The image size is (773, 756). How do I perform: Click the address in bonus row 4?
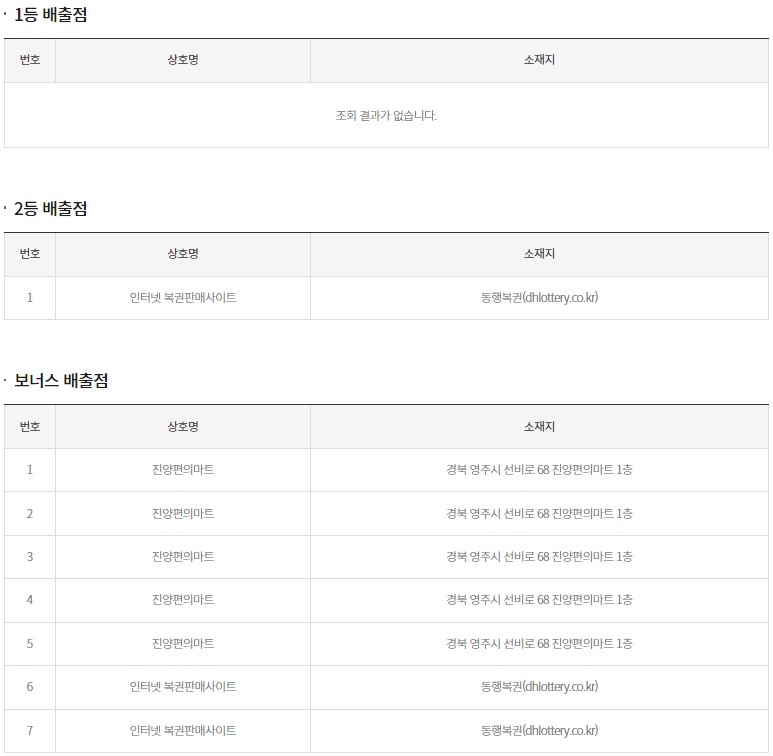(539, 600)
